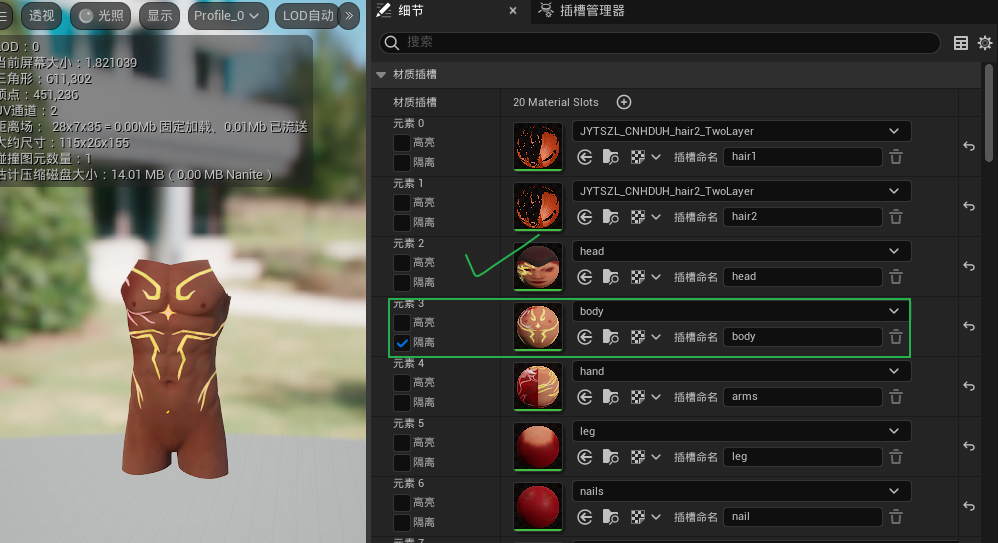Image resolution: width=998 pixels, height=543 pixels.
Task: Click the hand material thumbnail
Action: pyautogui.click(x=538, y=386)
